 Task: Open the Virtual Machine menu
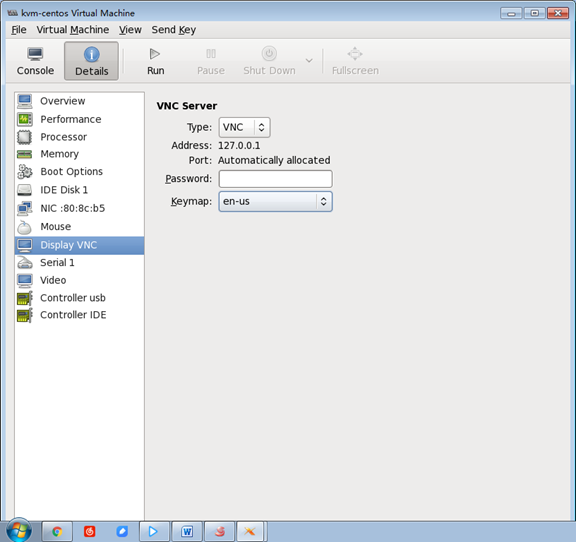click(x=73, y=30)
